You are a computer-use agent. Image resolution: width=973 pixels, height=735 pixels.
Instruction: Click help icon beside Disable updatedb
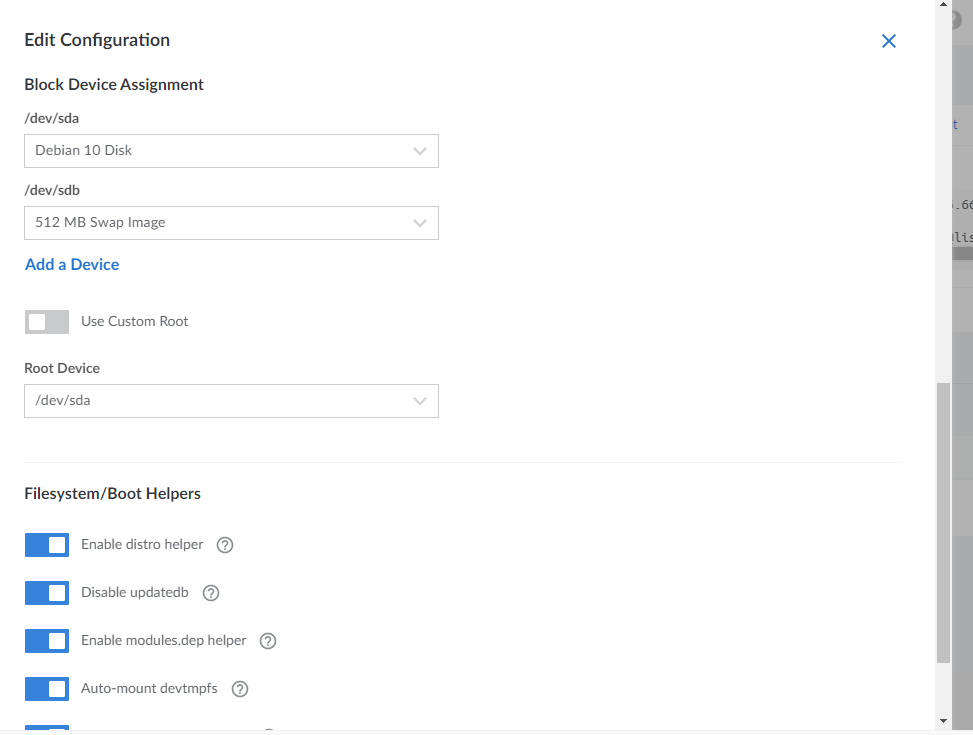(x=210, y=593)
